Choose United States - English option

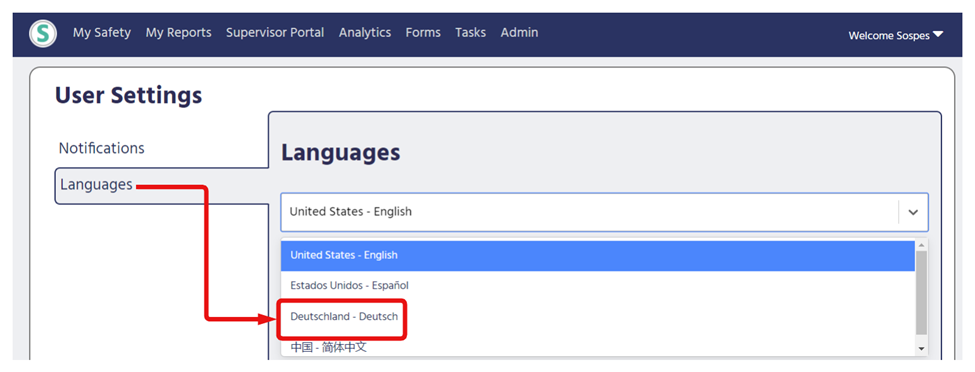tap(598, 255)
